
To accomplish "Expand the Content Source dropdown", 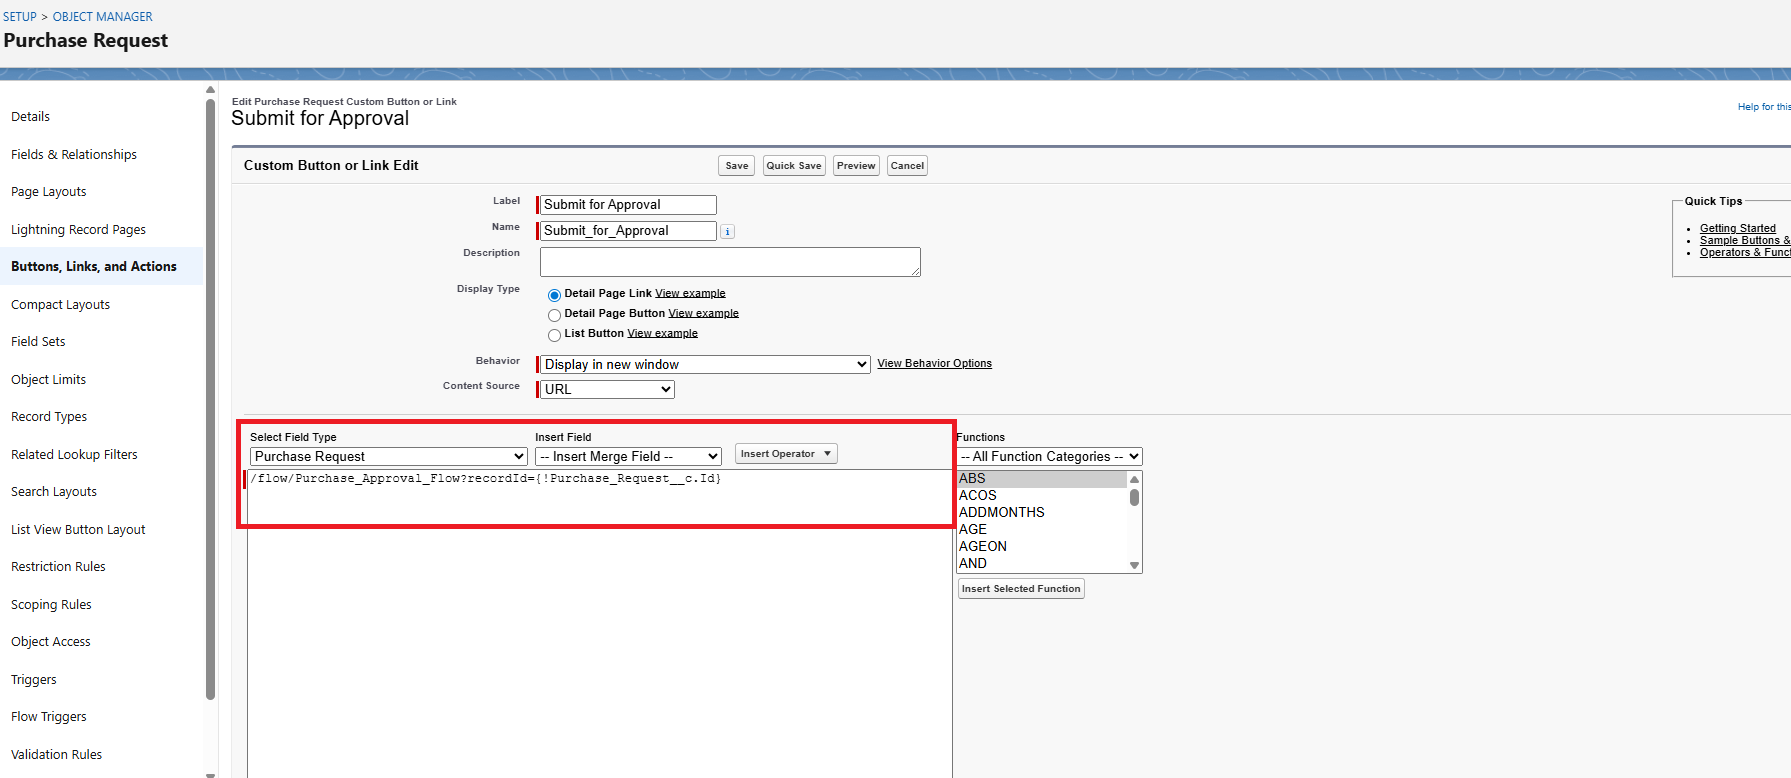I will pos(607,390).
